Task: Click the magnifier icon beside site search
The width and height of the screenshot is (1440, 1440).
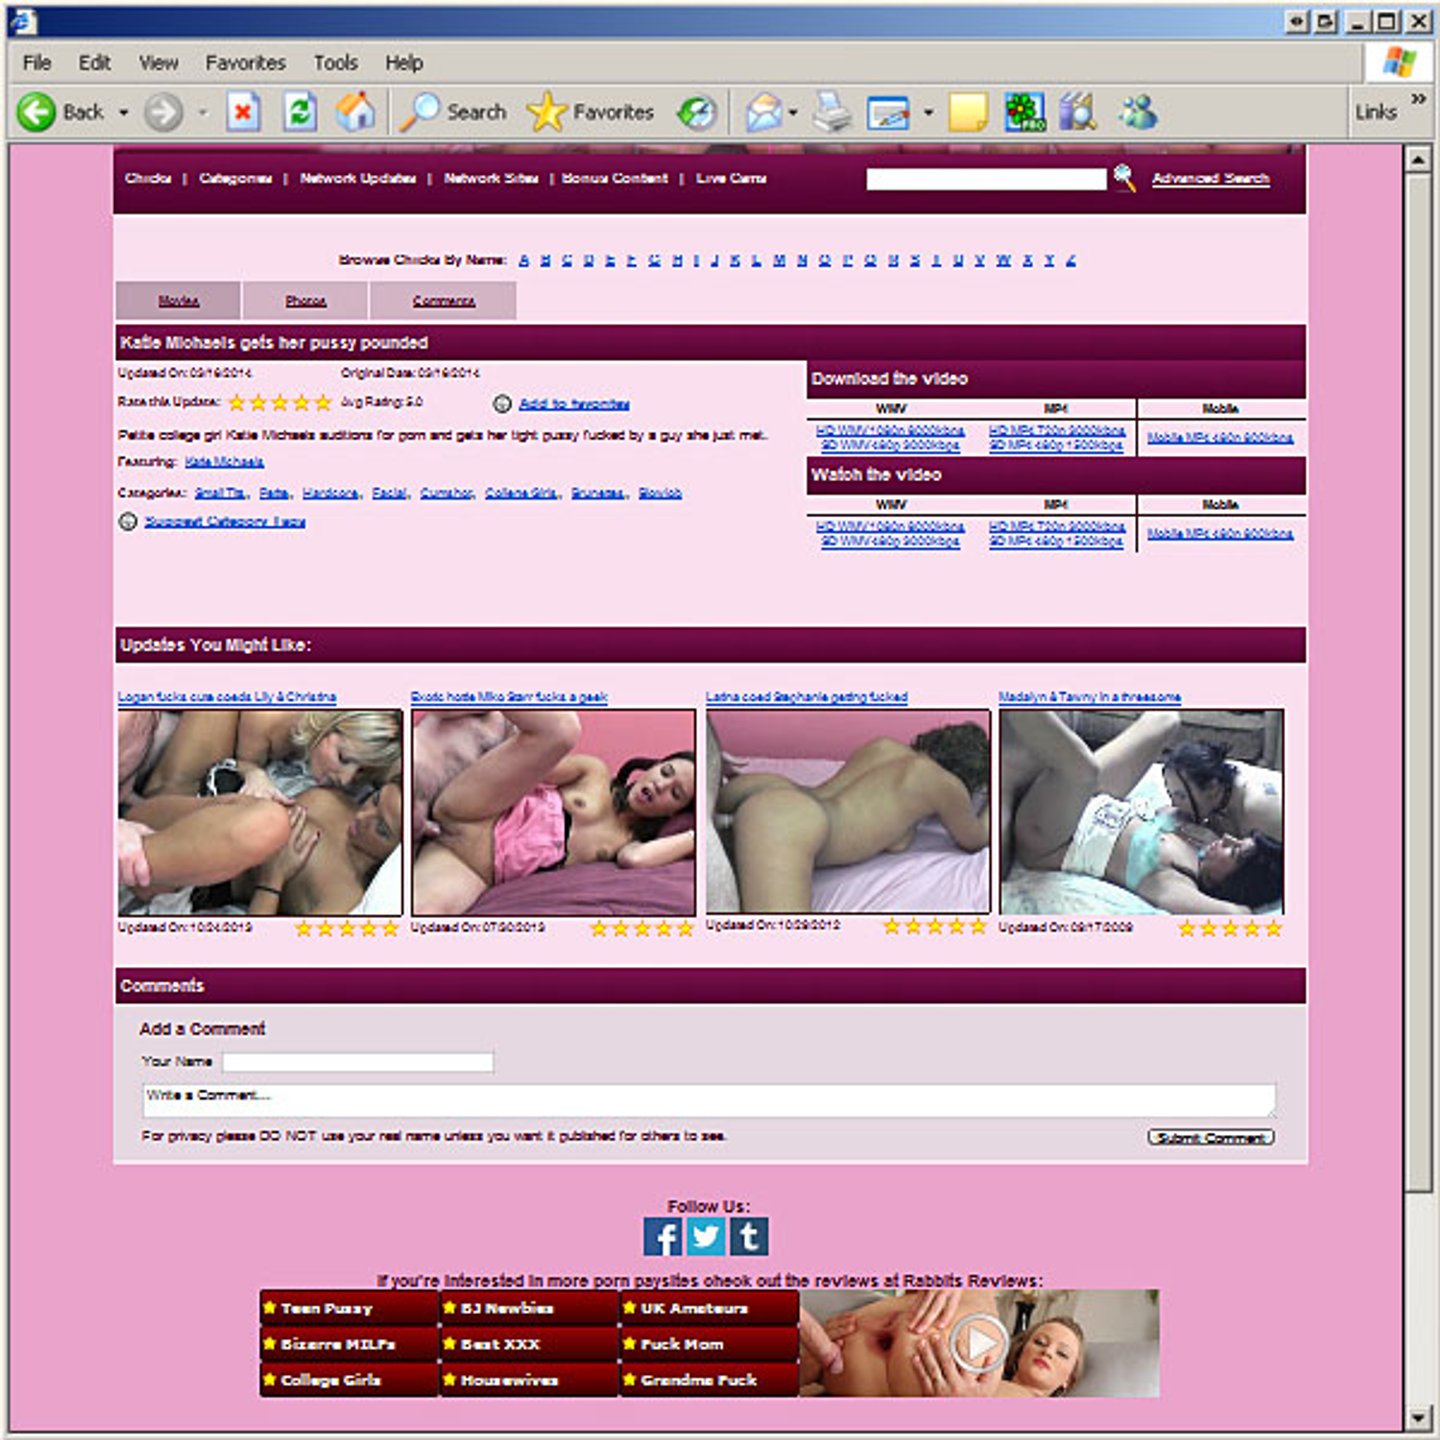Action: (x=1124, y=178)
